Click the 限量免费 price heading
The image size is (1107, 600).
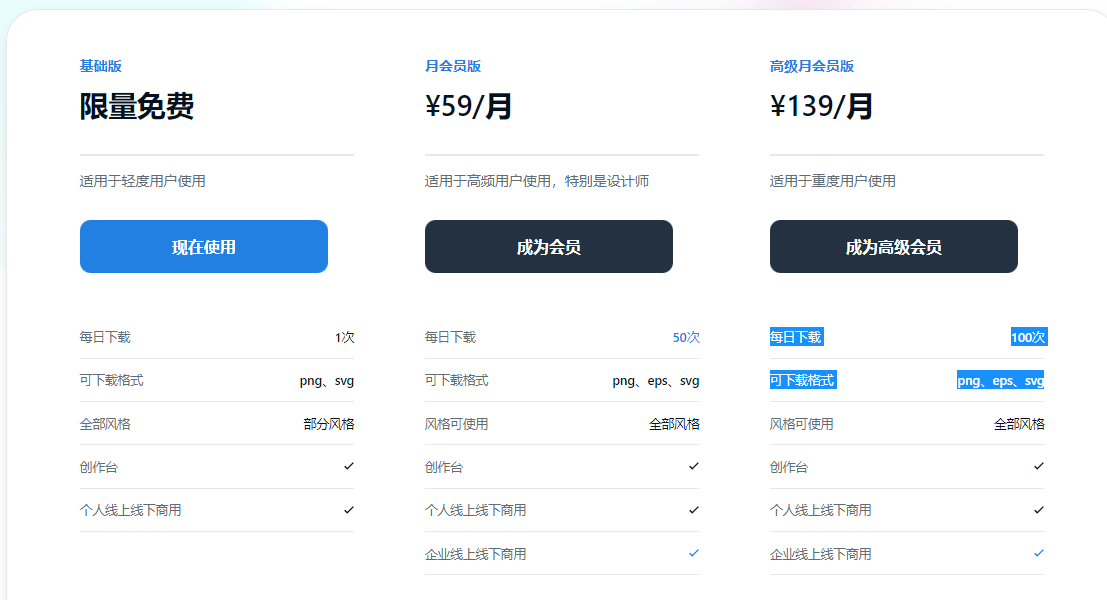[137, 106]
